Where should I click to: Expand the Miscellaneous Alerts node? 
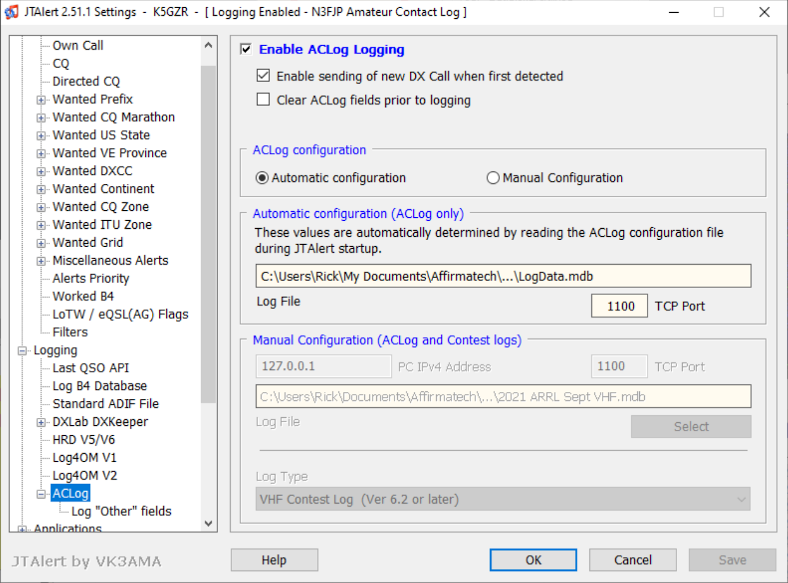[x=41, y=261]
